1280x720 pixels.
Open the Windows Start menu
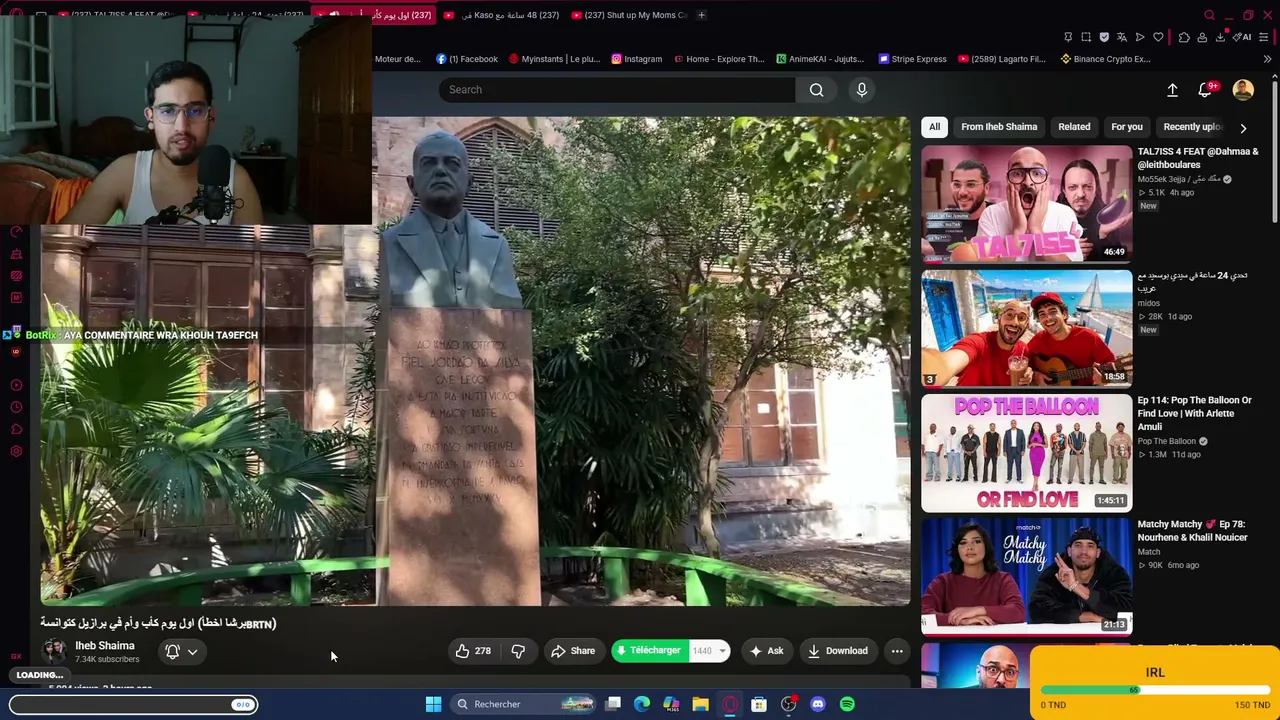tap(433, 704)
